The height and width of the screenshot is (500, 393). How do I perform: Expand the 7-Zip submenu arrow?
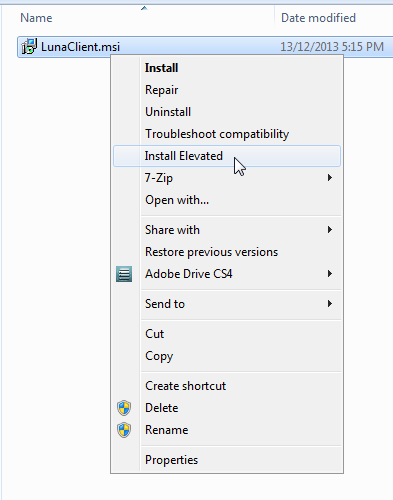[330, 178]
